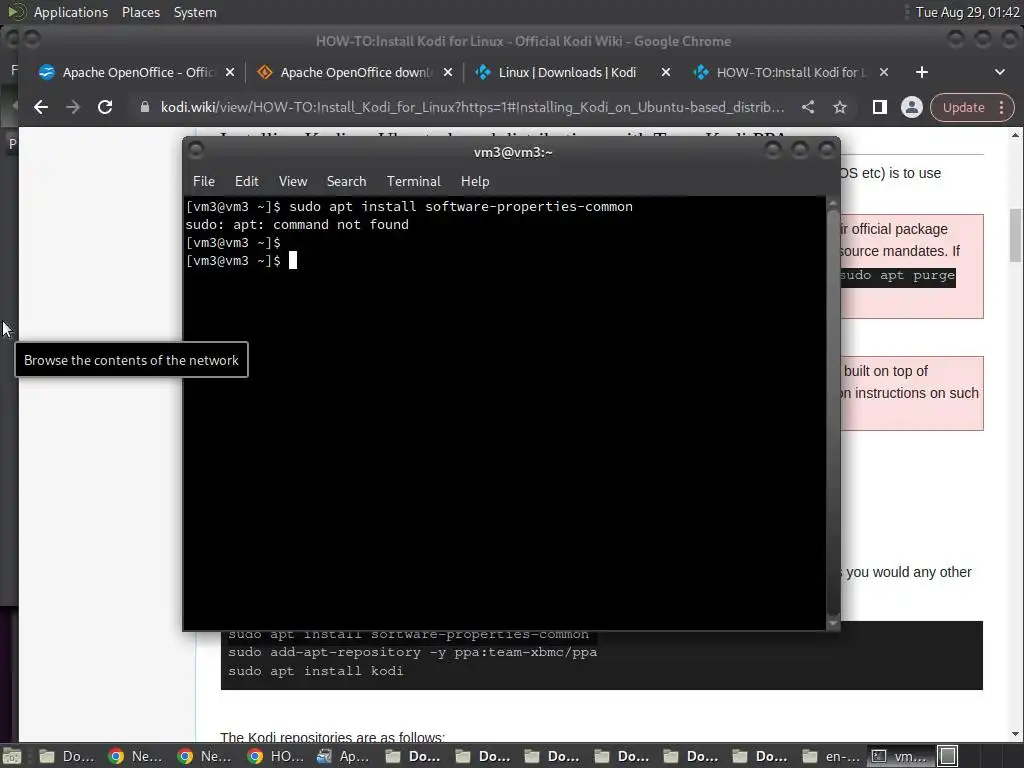This screenshot has height=768, width=1024.
Task: View site info via the padlock icon
Action: [x=145, y=107]
